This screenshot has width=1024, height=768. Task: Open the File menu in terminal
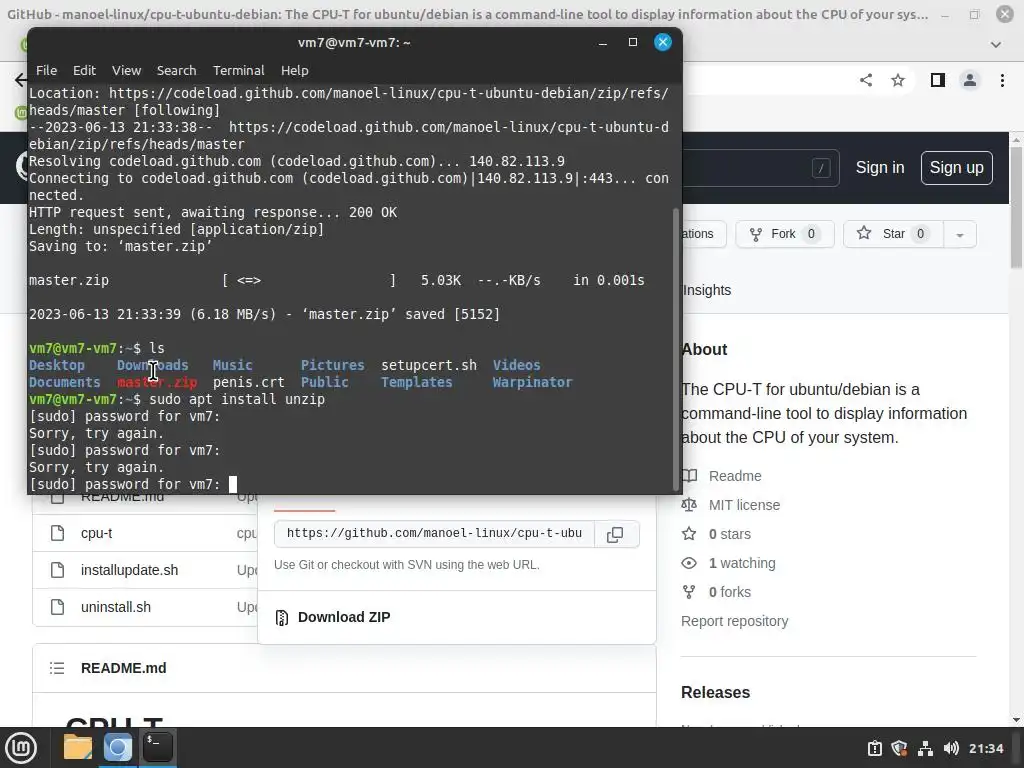pos(46,71)
